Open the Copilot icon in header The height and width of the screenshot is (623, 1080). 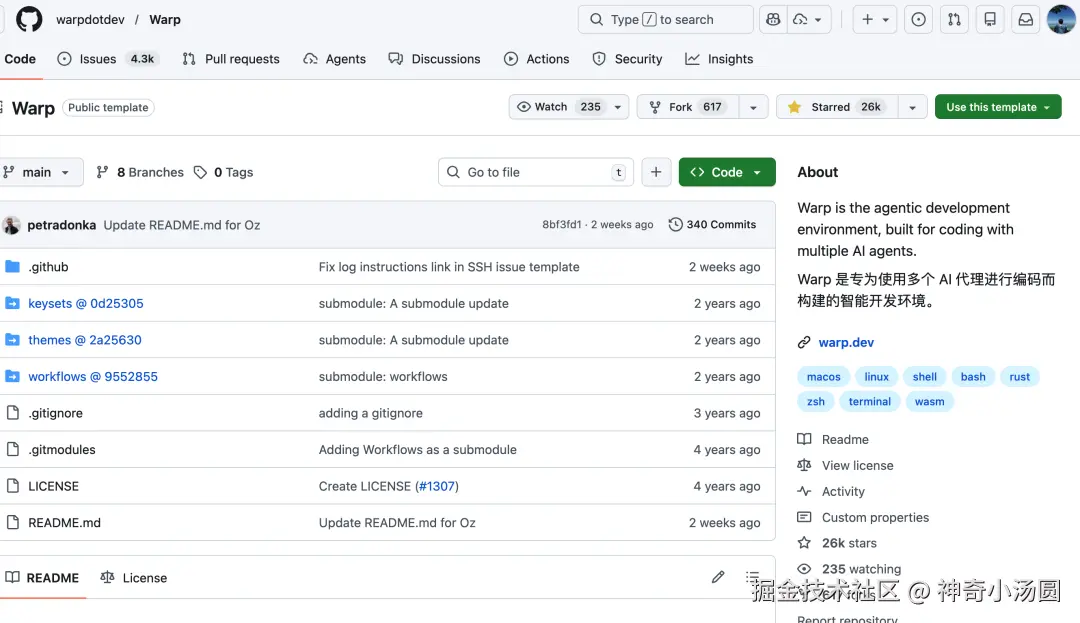(772, 19)
